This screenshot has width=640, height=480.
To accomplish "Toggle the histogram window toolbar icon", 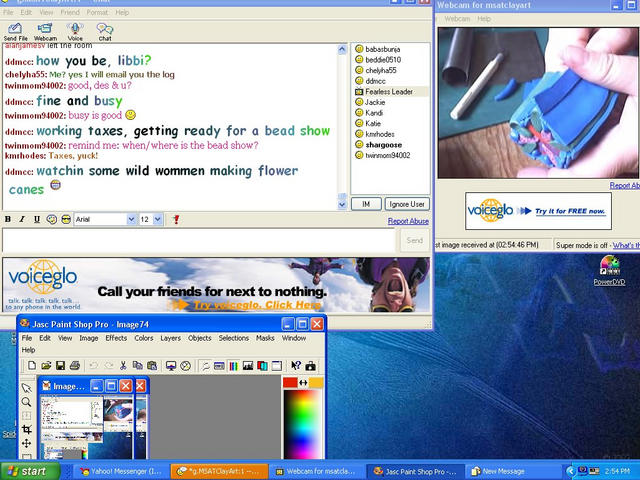I will point(248,366).
